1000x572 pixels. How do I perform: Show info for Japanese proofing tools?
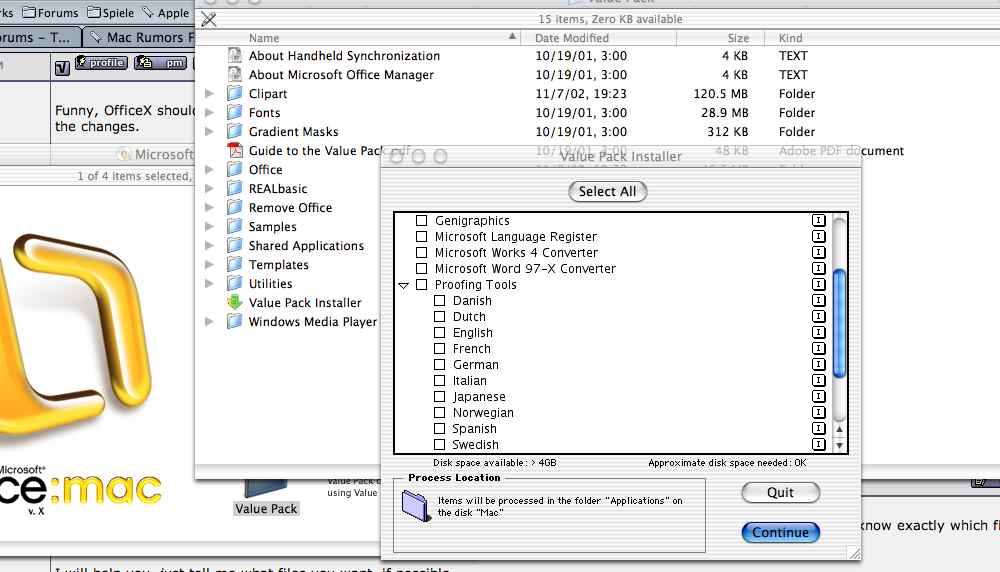[818, 397]
